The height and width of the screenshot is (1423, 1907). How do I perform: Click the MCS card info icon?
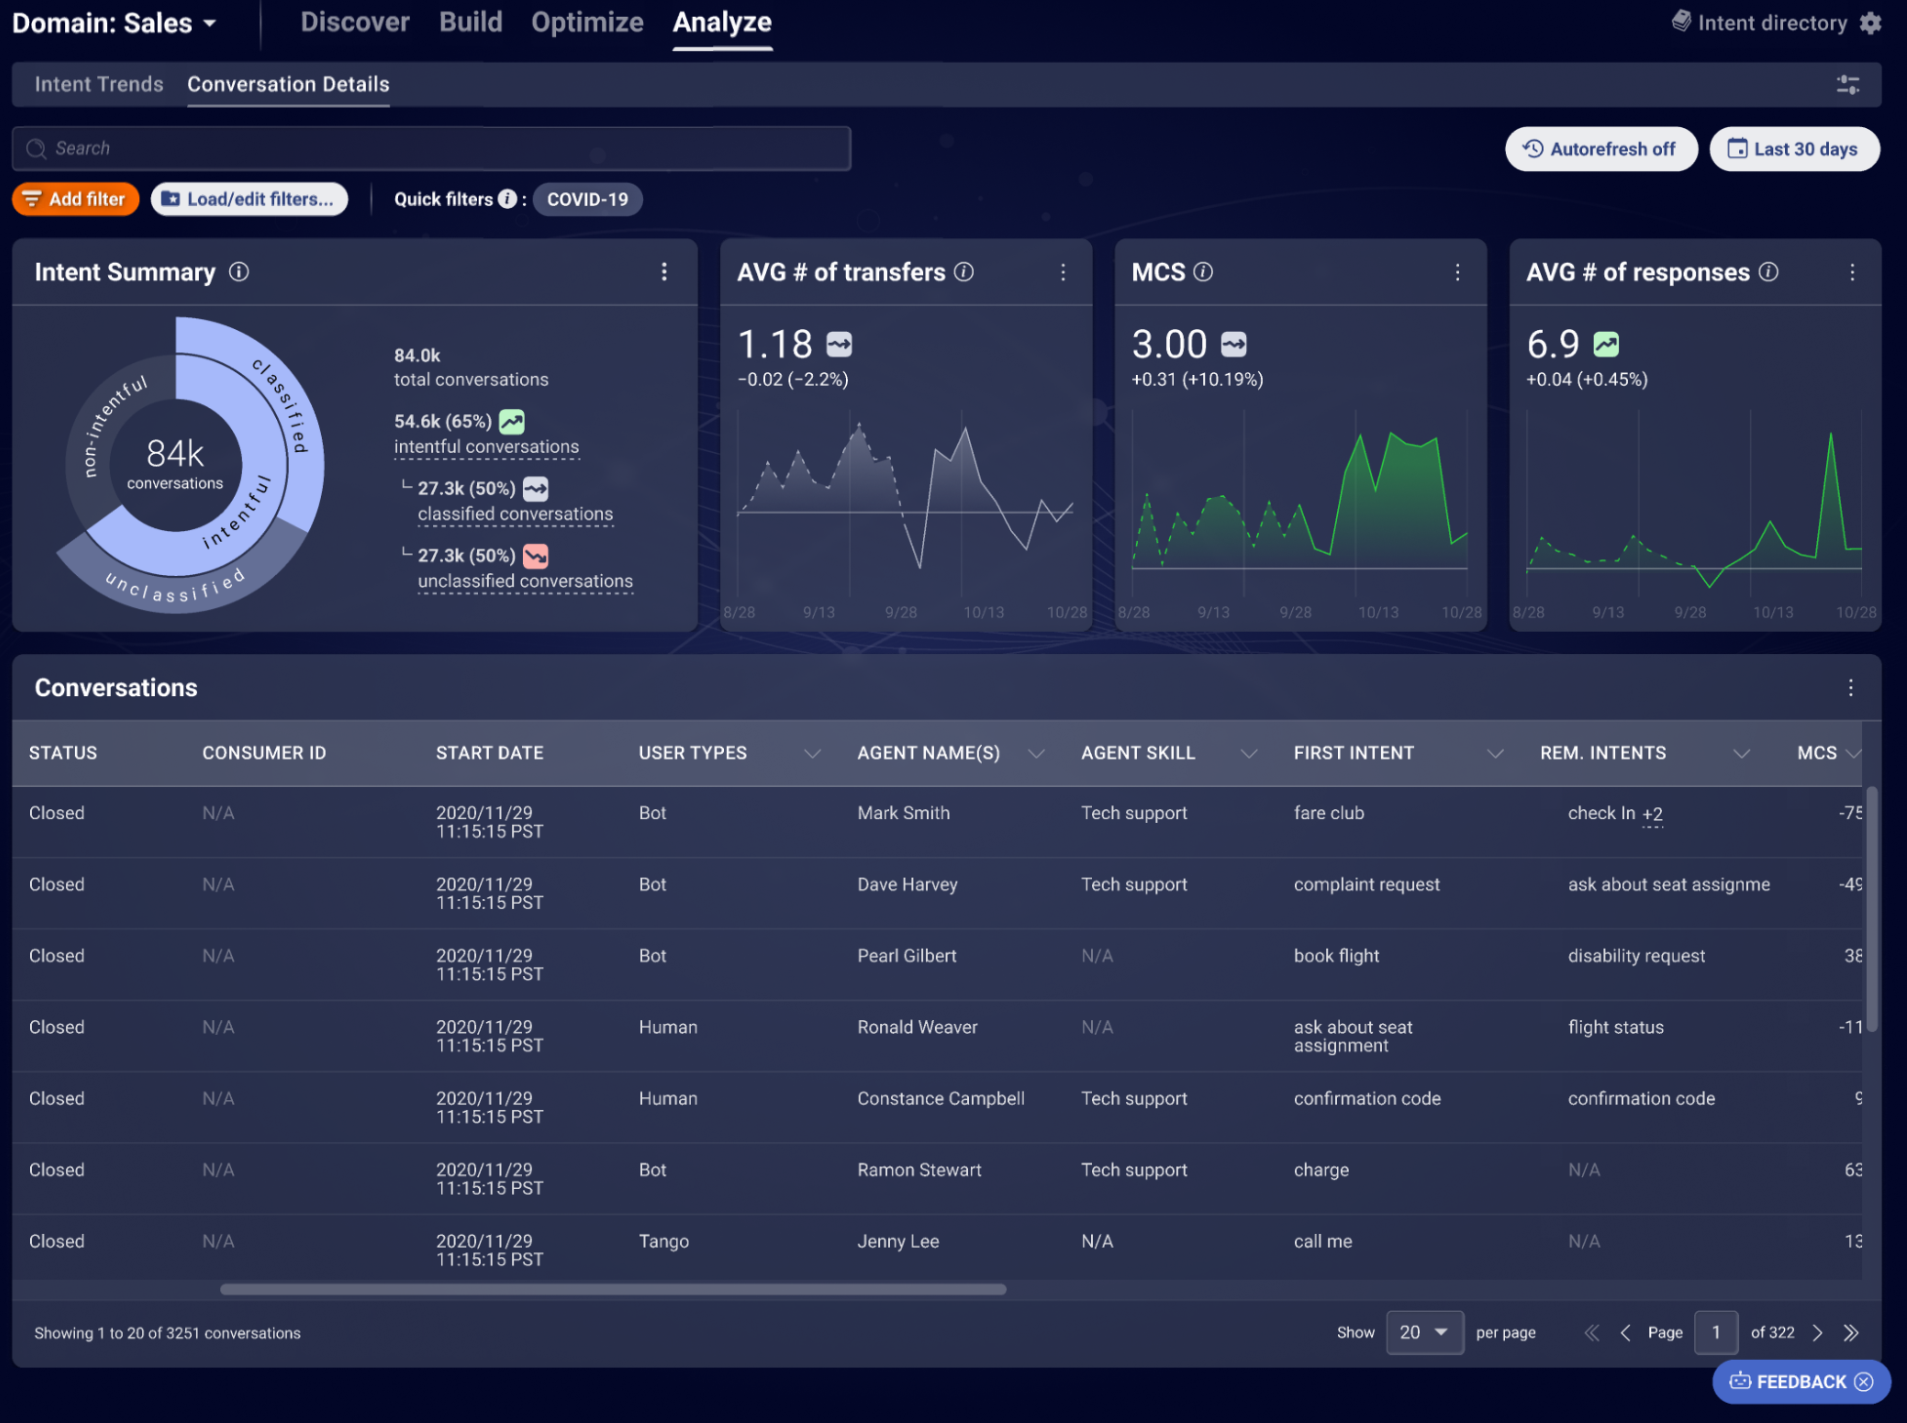point(1204,272)
